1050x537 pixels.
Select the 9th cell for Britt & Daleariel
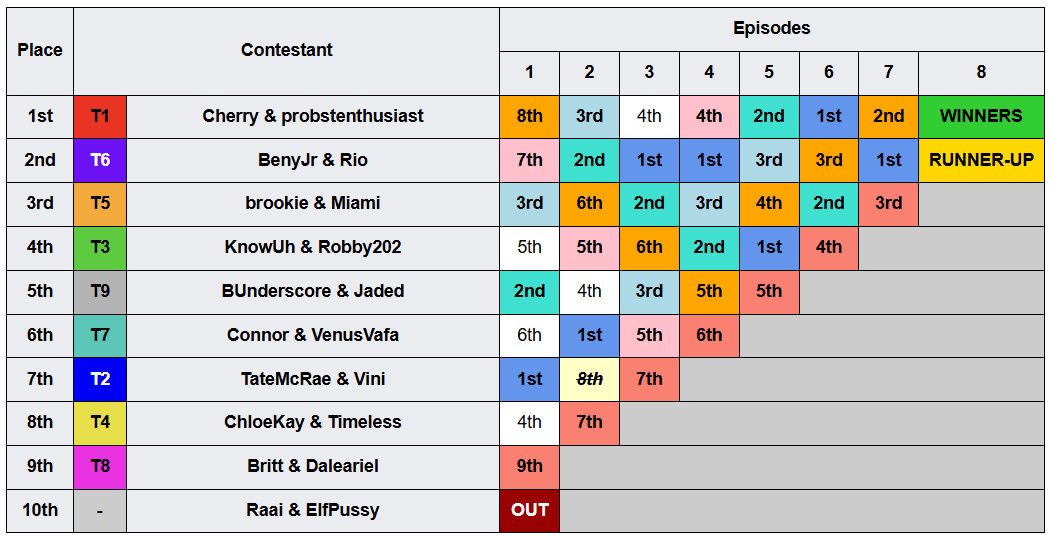click(x=529, y=466)
